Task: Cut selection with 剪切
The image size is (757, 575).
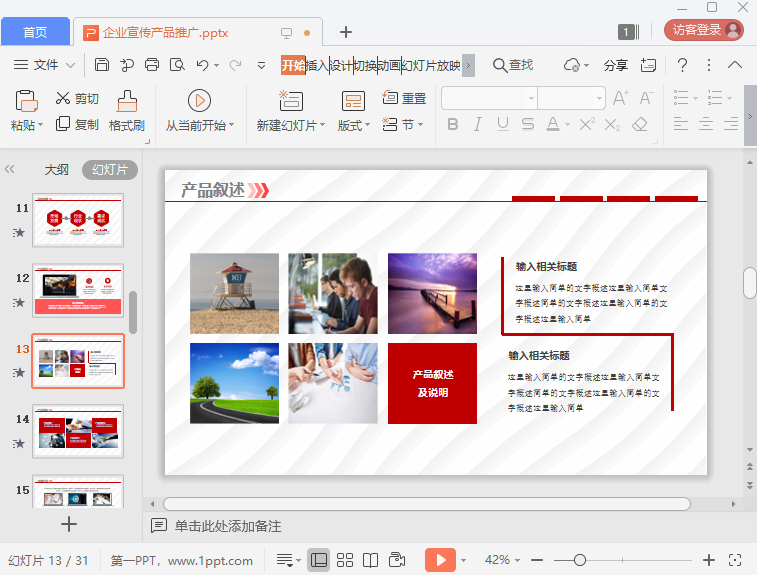Action: (x=77, y=98)
